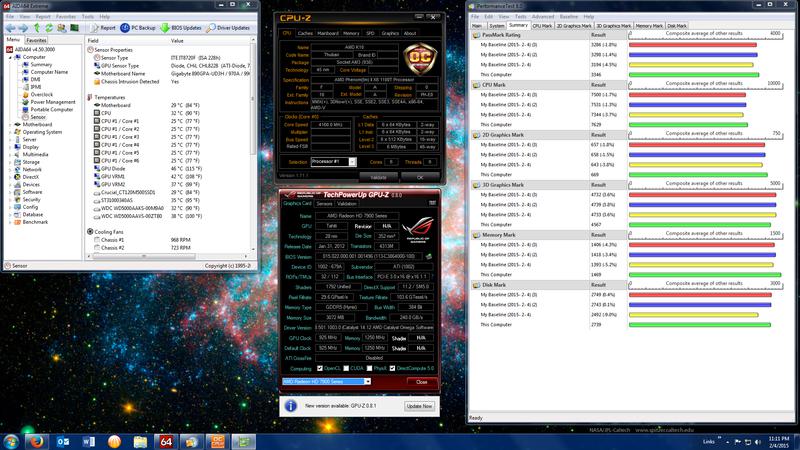
Task: Click the Disk Mark section header icon
Action: coord(477,285)
